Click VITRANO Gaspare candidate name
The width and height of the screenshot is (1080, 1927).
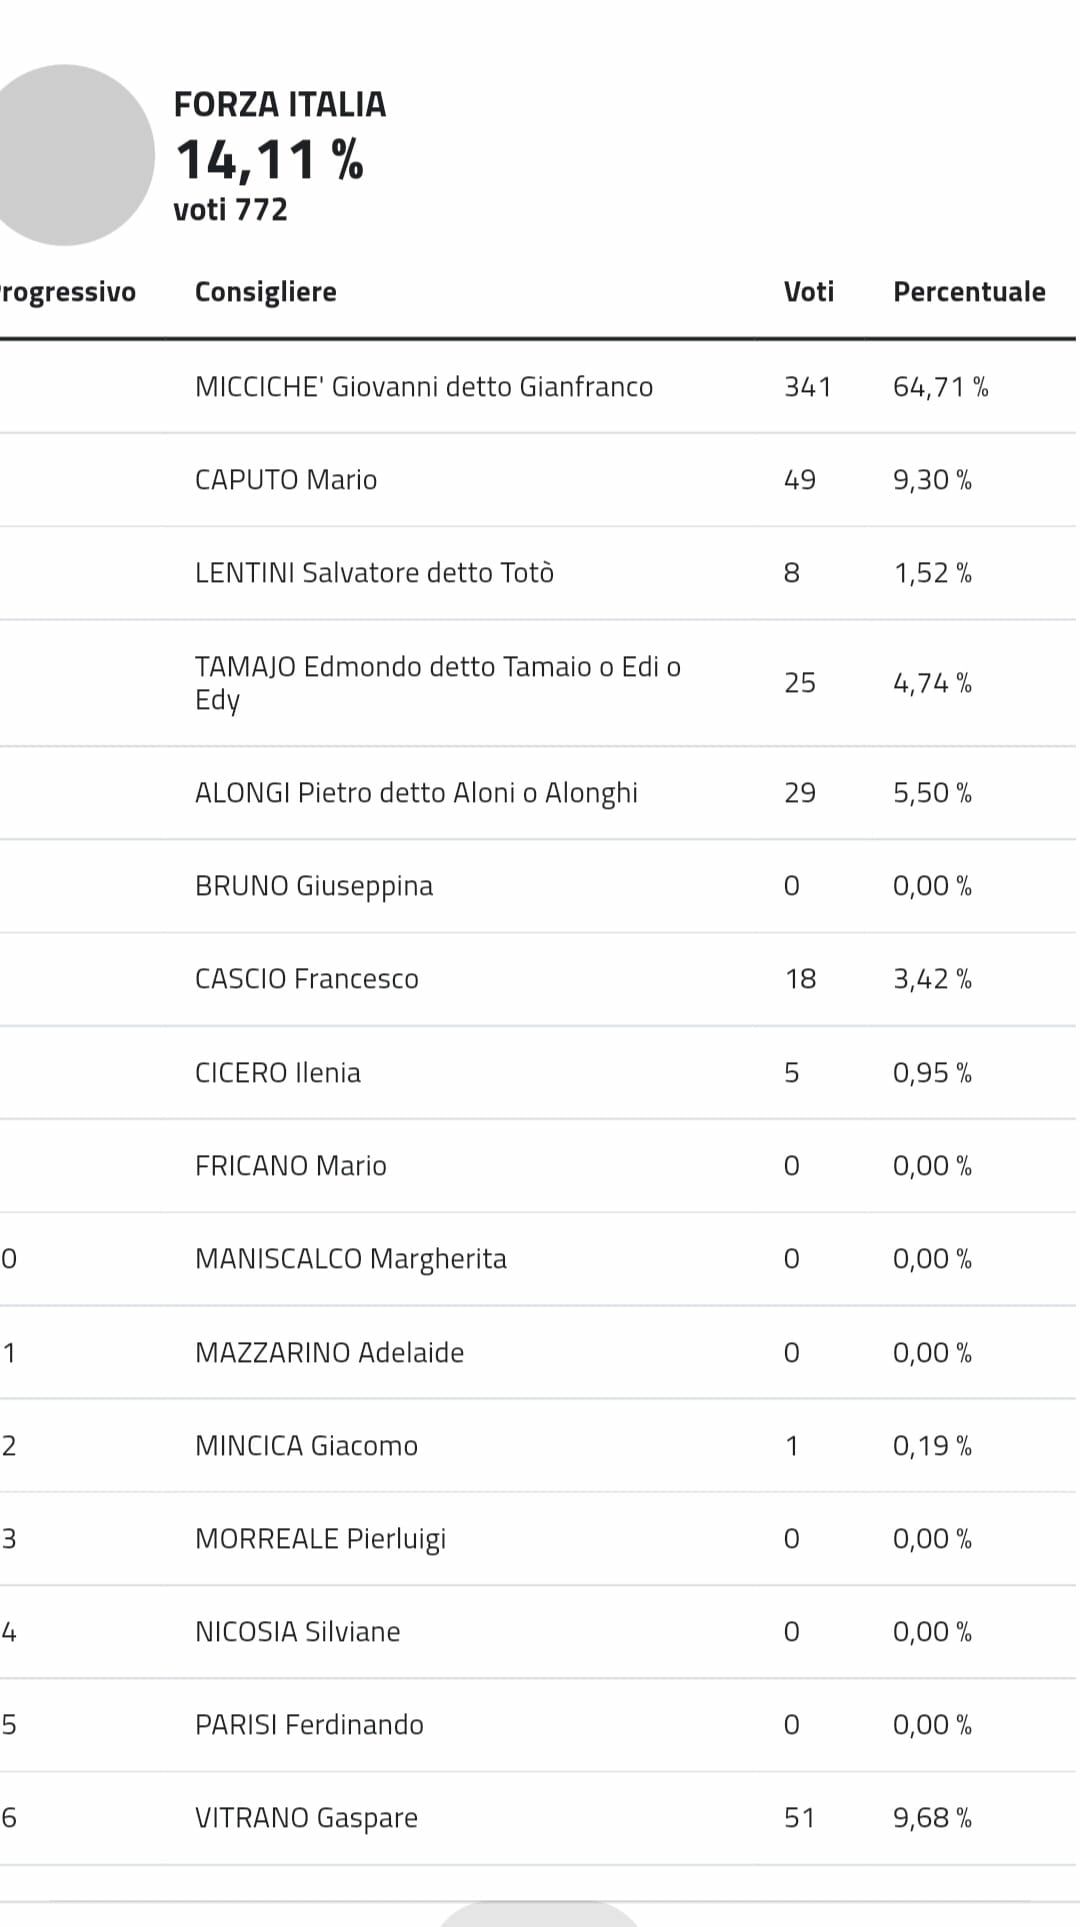pos(306,1819)
